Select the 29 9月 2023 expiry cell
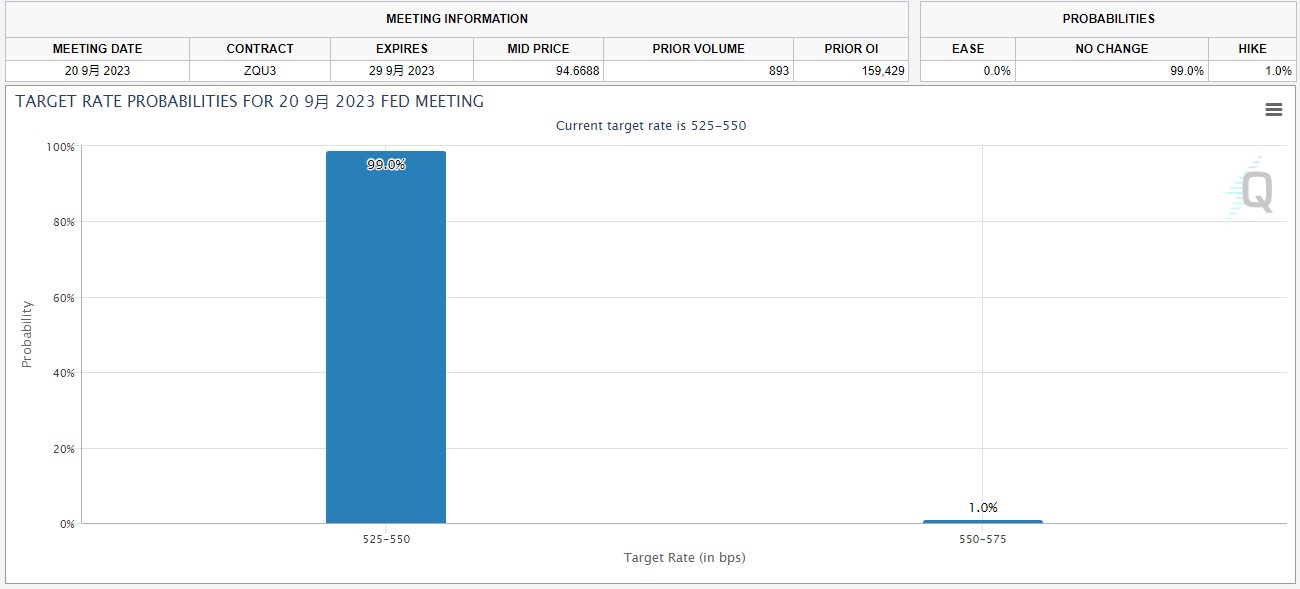 401,71
